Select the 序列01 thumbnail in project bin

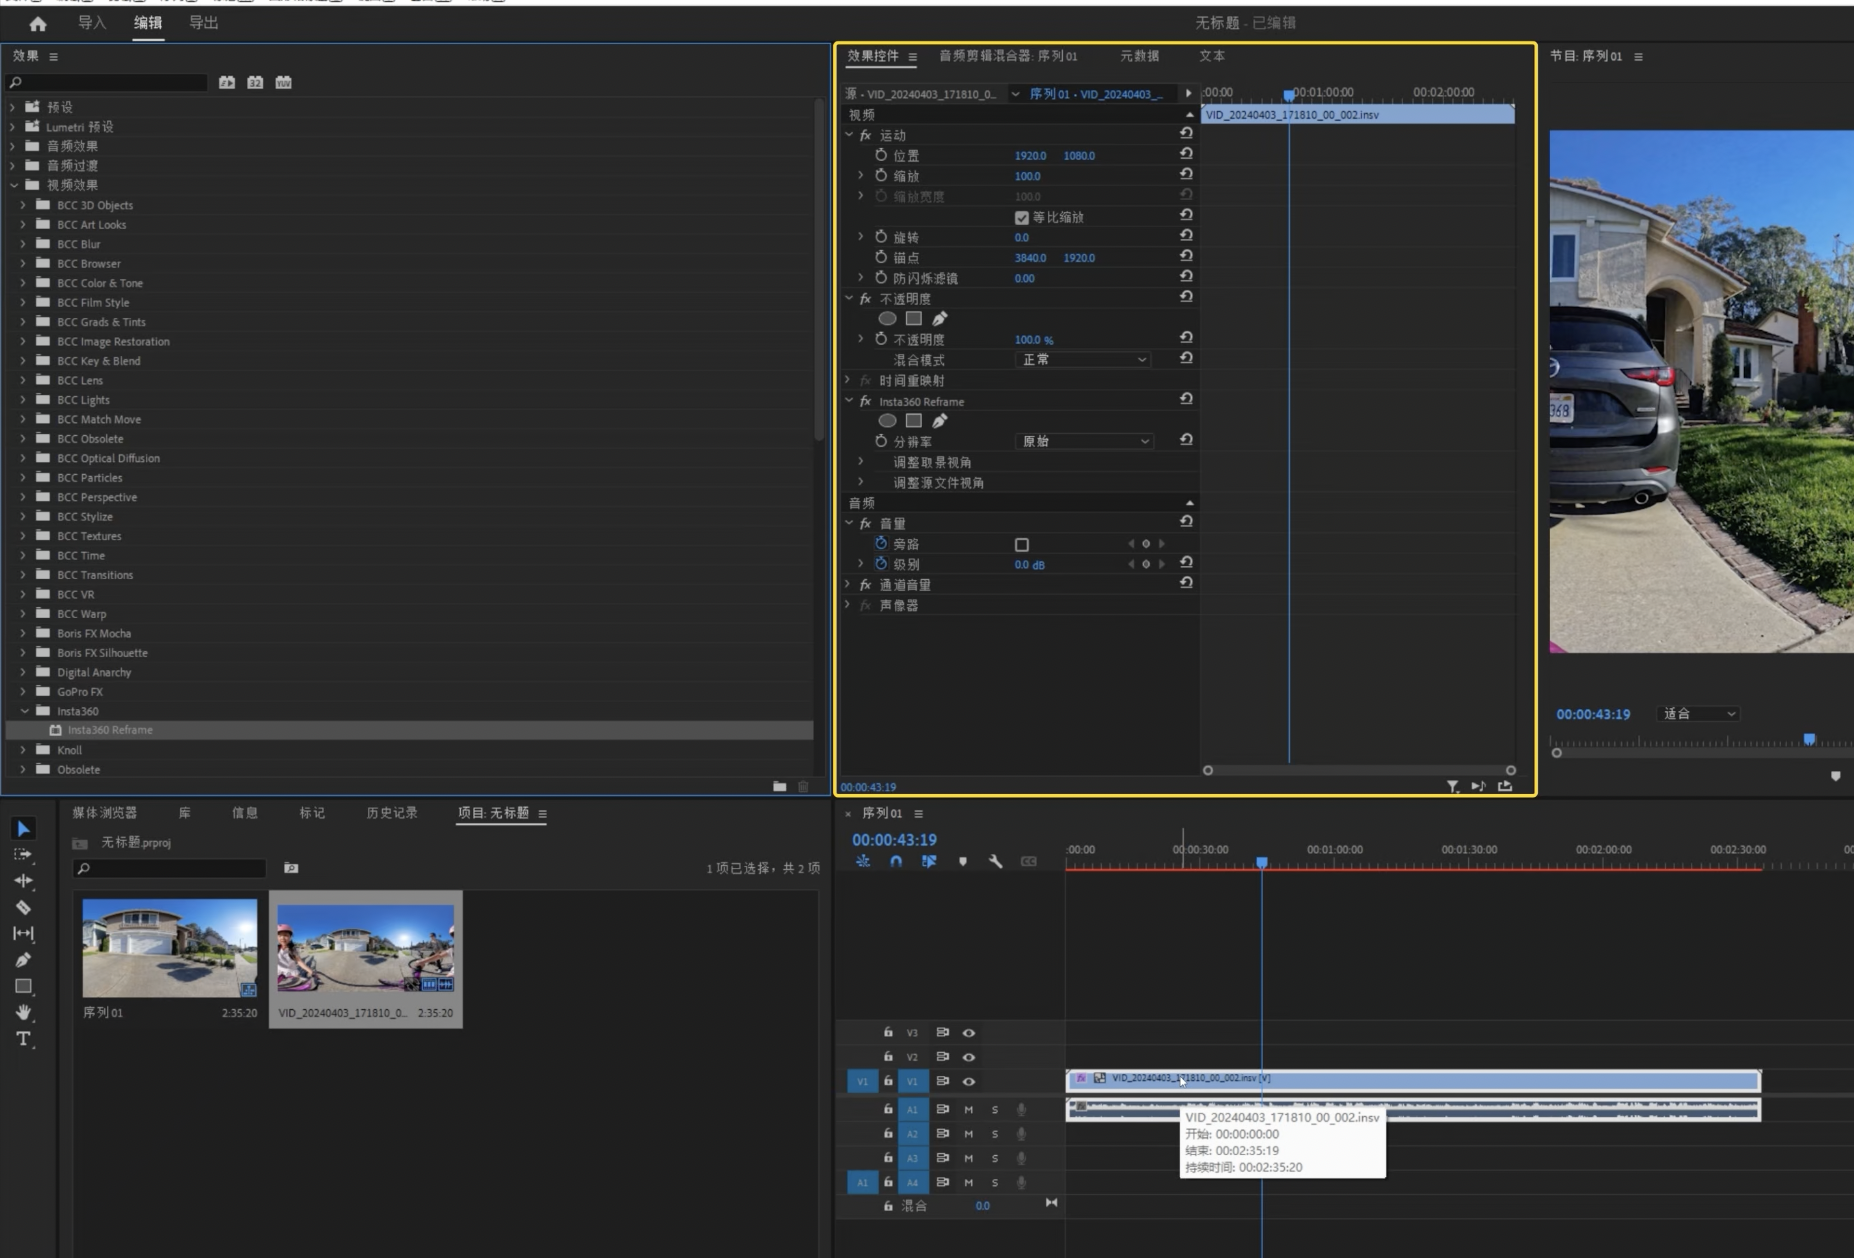(x=169, y=947)
